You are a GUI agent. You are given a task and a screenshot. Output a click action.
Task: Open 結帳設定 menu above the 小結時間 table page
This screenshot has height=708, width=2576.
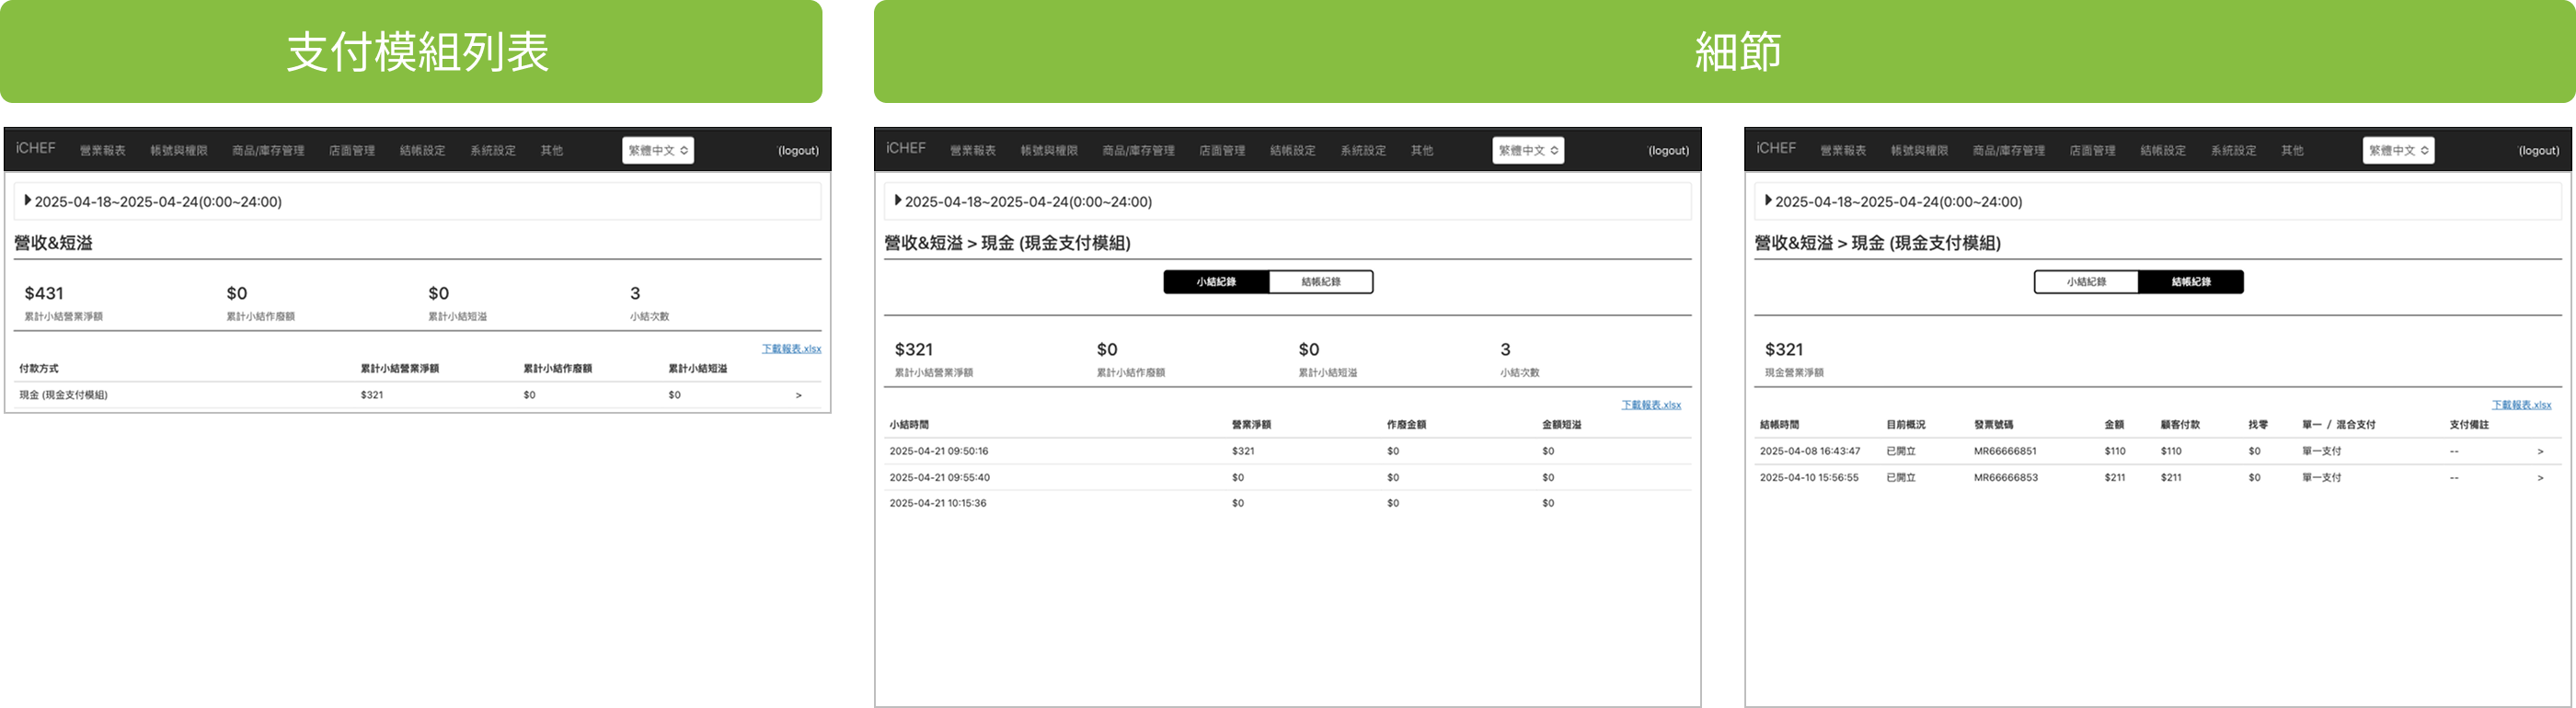tap(1292, 151)
